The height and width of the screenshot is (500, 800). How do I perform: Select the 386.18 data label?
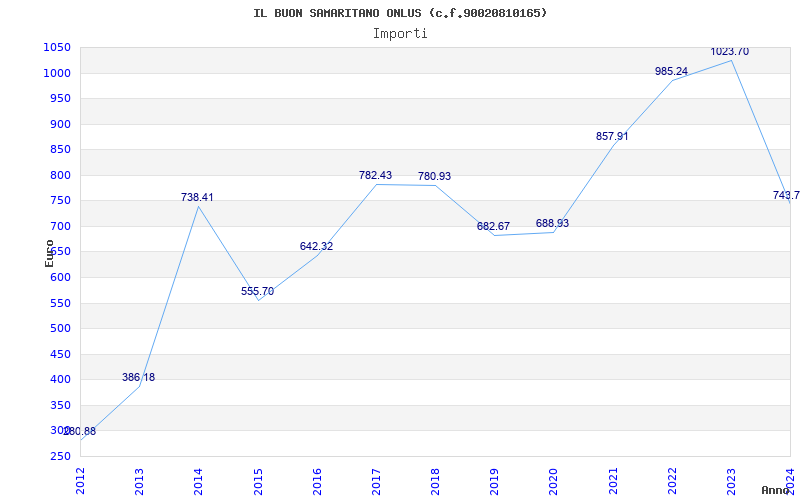[138, 378]
